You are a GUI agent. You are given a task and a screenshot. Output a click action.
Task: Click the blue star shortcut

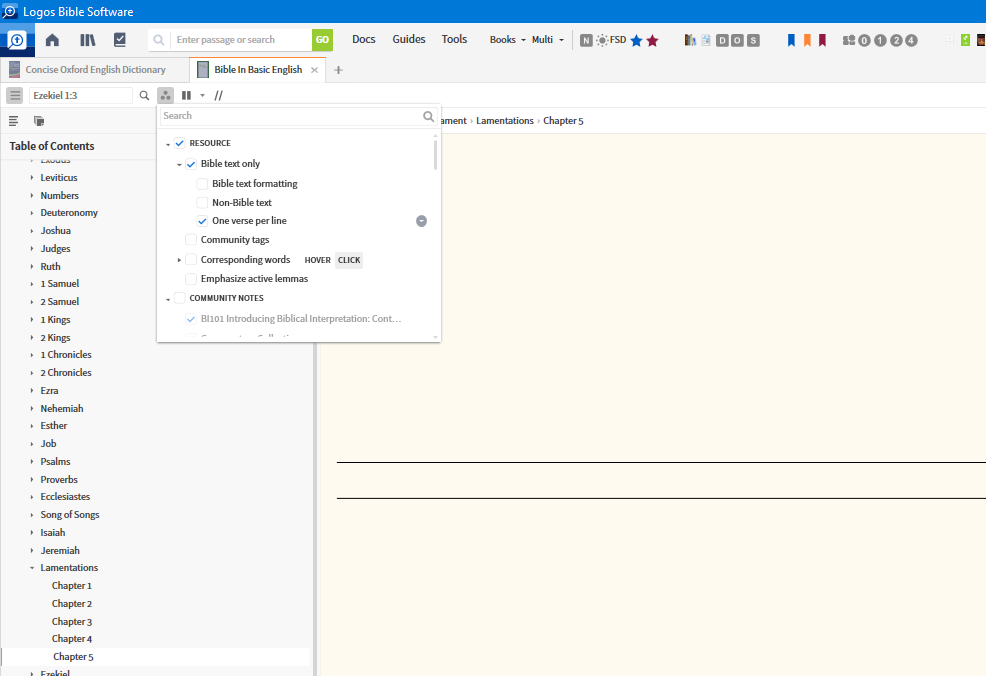pos(636,41)
